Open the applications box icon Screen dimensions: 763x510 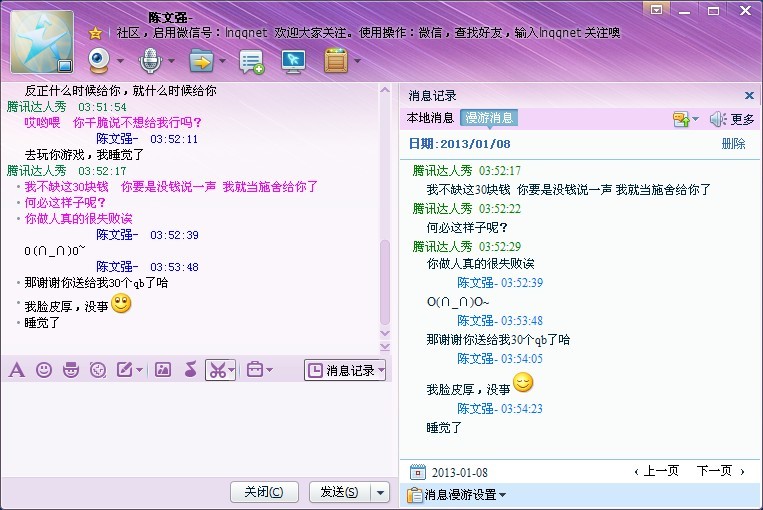click(336, 60)
